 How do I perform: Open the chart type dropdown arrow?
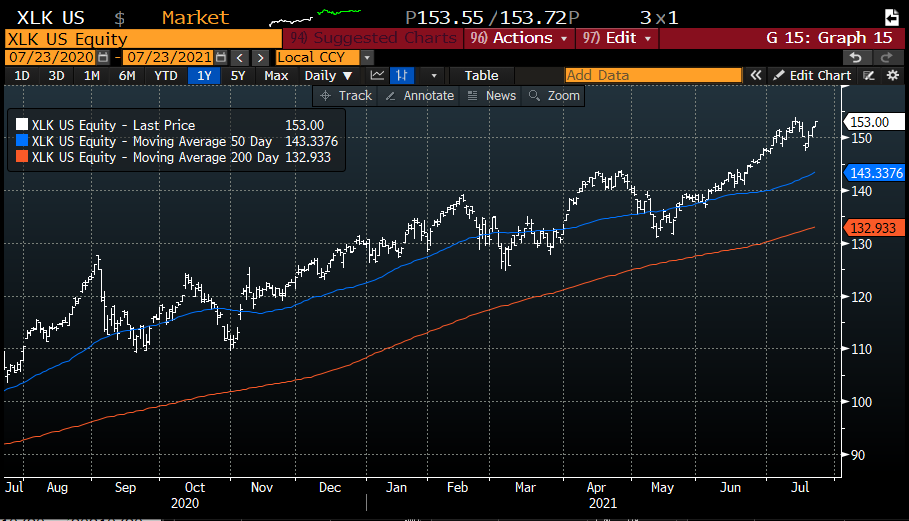(x=433, y=75)
